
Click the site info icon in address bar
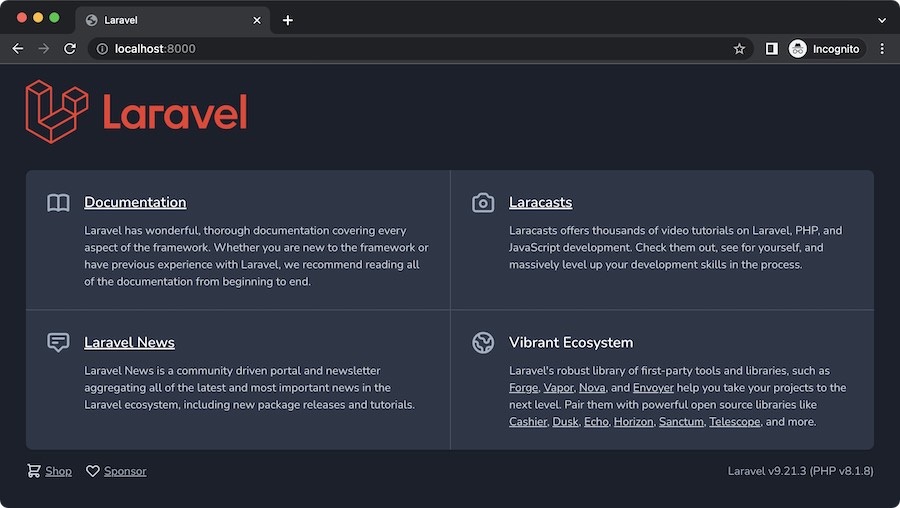[x=102, y=49]
